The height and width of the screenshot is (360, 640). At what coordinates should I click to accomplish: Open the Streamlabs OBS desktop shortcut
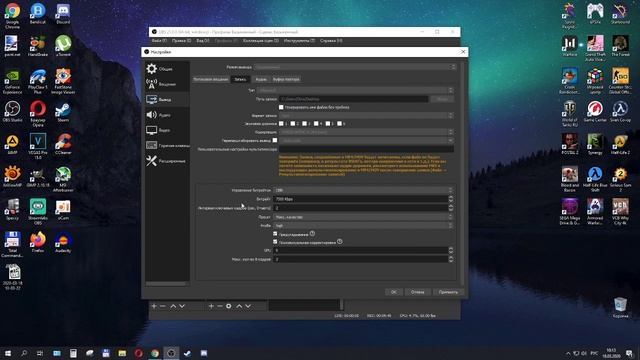point(38,212)
